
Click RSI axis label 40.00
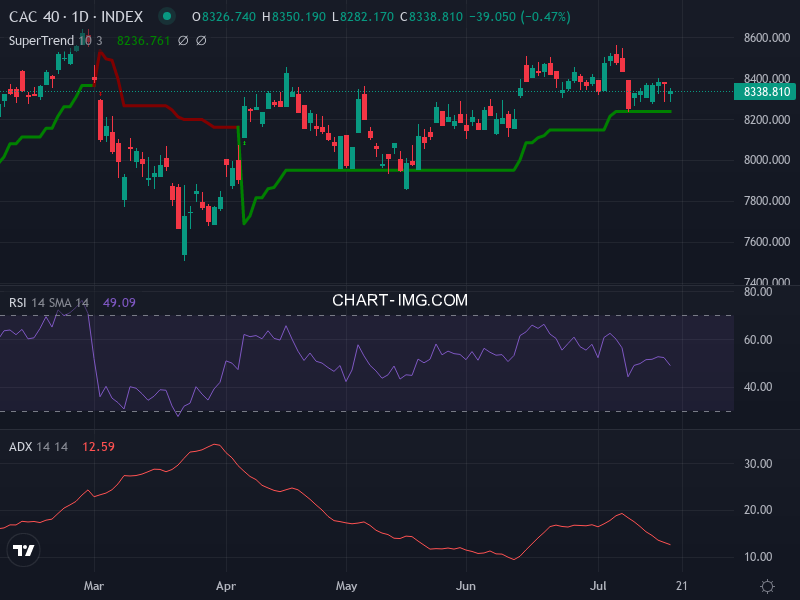pos(758,387)
